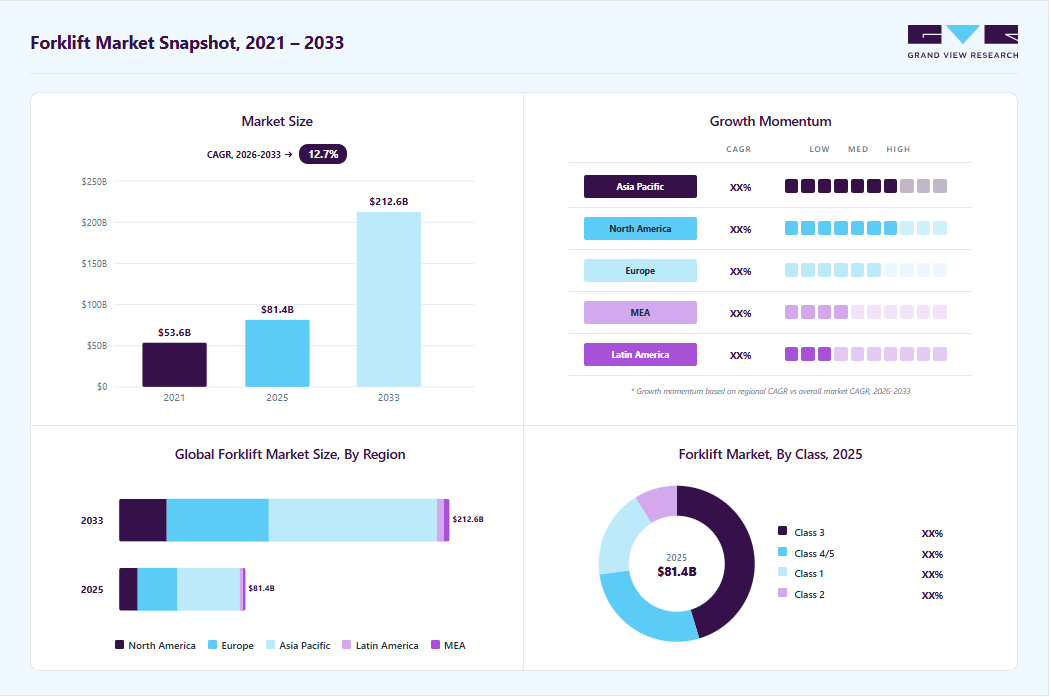Select the Europe region label
Screen dimensions: 1051x697
point(640,271)
